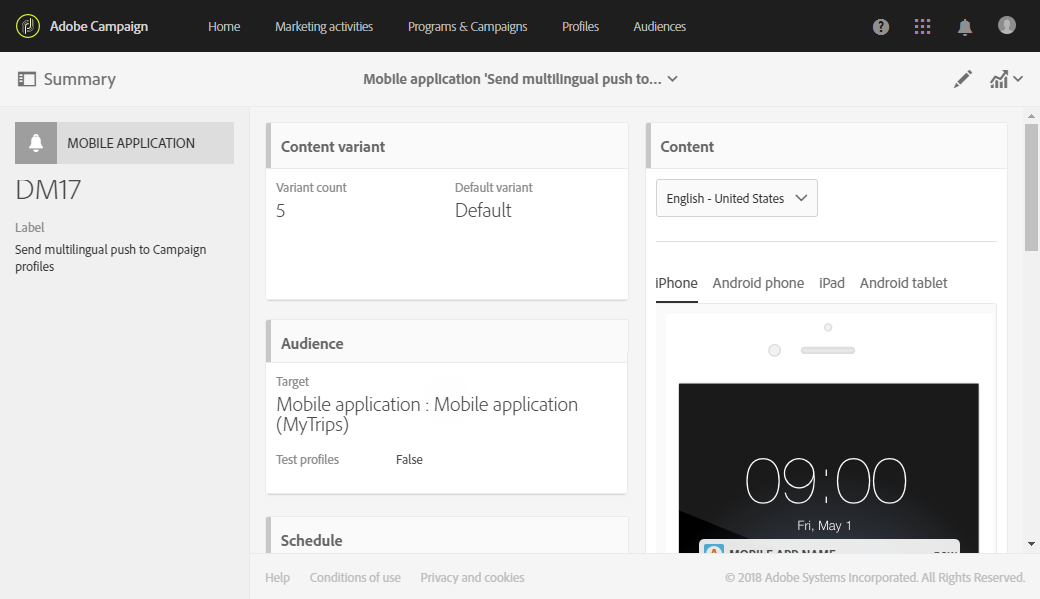The image size is (1040, 599).
Task: Click the Adobe Campaign logo icon
Action: (28, 26)
